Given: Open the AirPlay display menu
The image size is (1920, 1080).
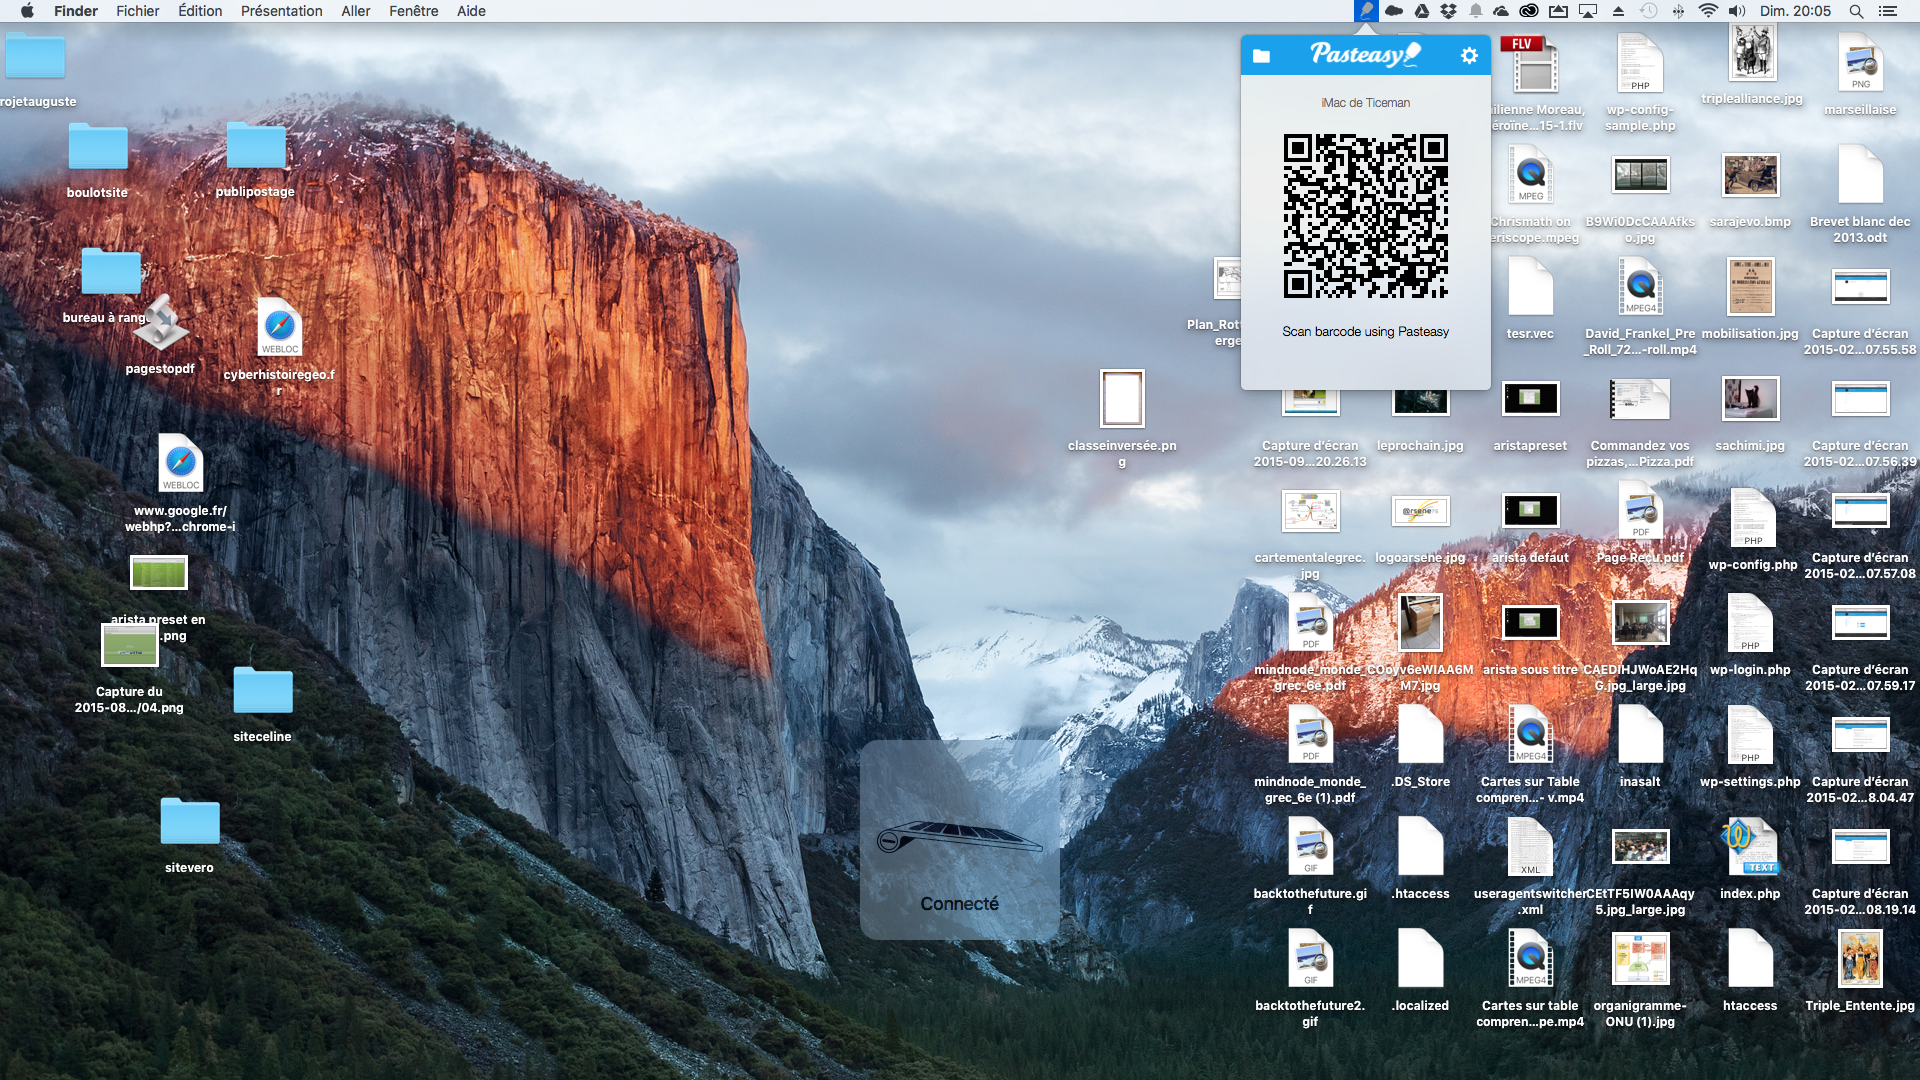Looking at the screenshot, I should pos(1588,11).
